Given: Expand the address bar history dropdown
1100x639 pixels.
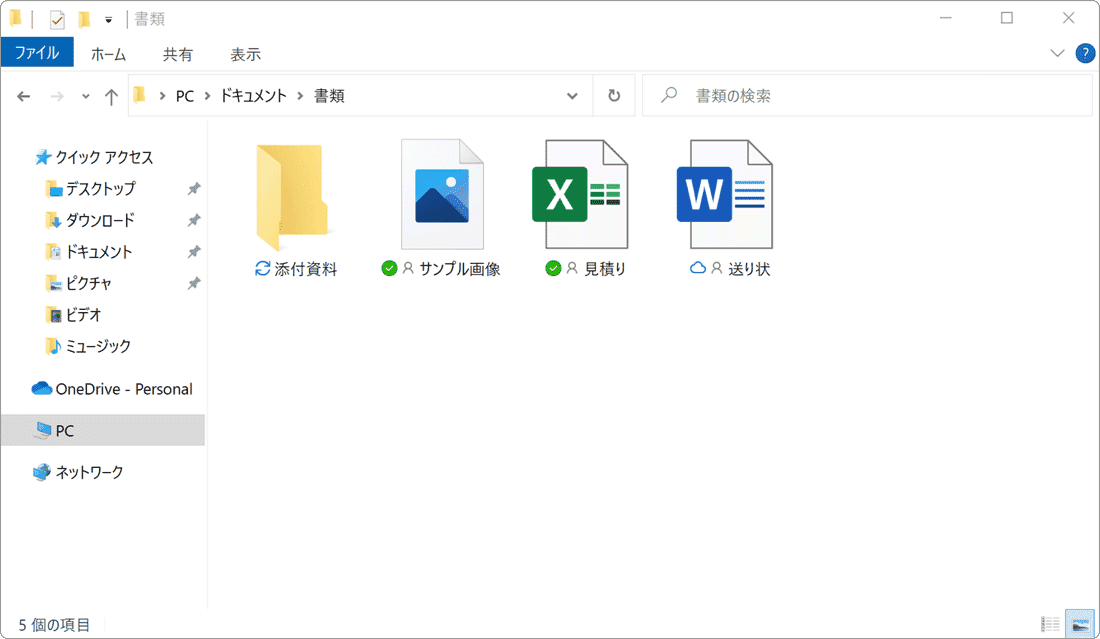Looking at the screenshot, I should pyautogui.click(x=572, y=95).
